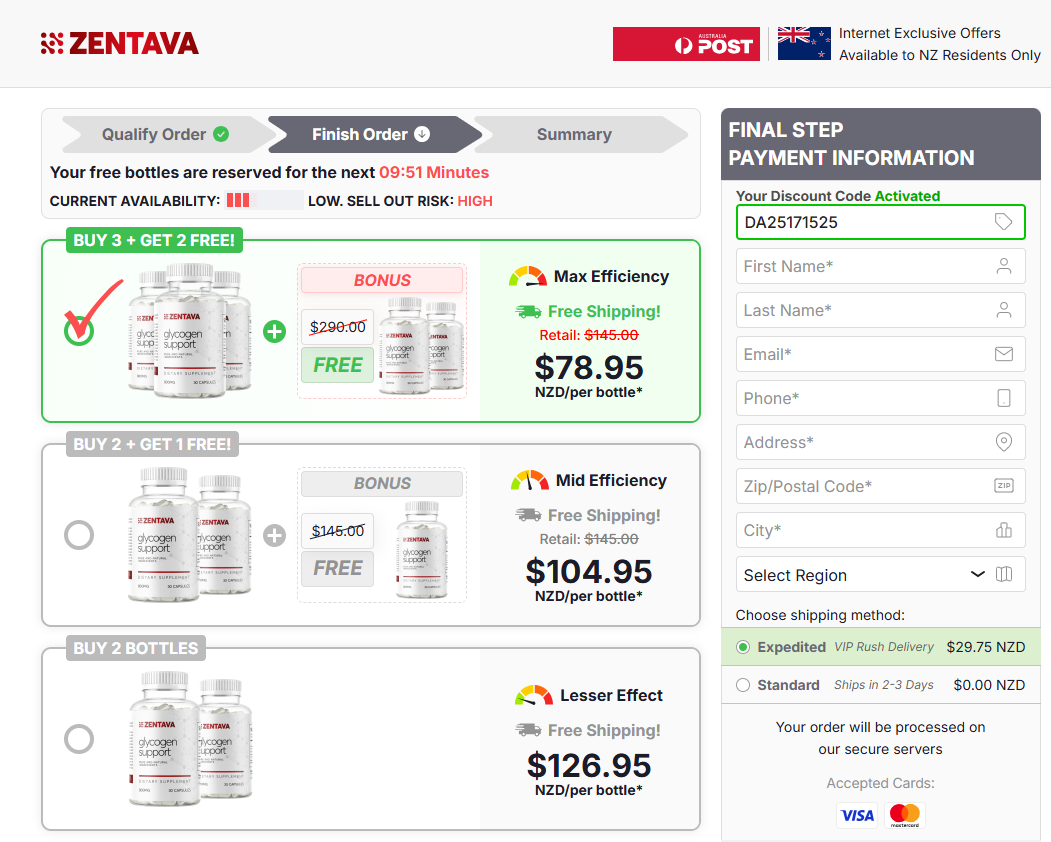
Task: Click the BUY 2 BOTTLES label
Action: [136, 648]
